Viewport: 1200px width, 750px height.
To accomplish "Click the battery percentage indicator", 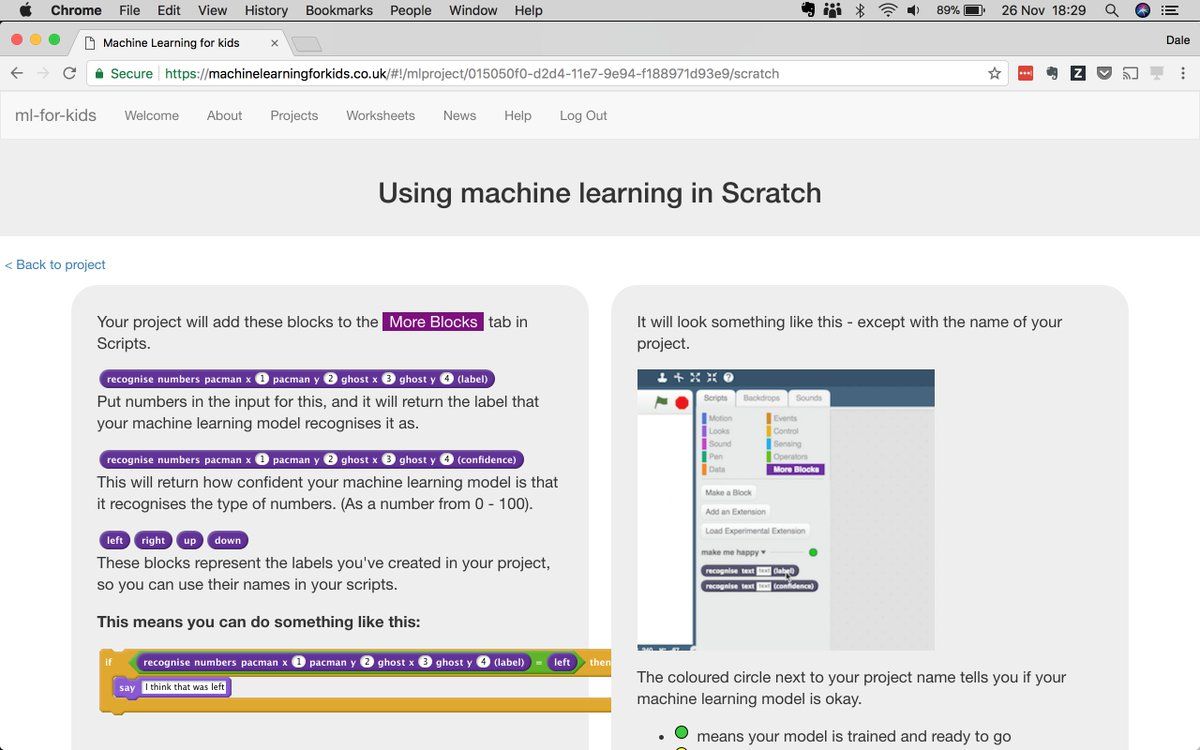I will click(961, 10).
